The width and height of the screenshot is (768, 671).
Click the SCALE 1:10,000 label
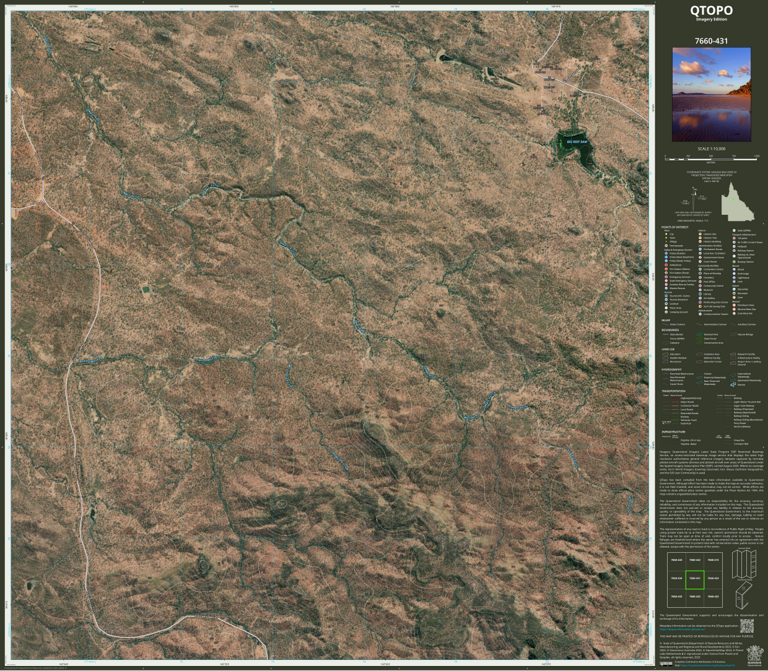pyautogui.click(x=712, y=149)
